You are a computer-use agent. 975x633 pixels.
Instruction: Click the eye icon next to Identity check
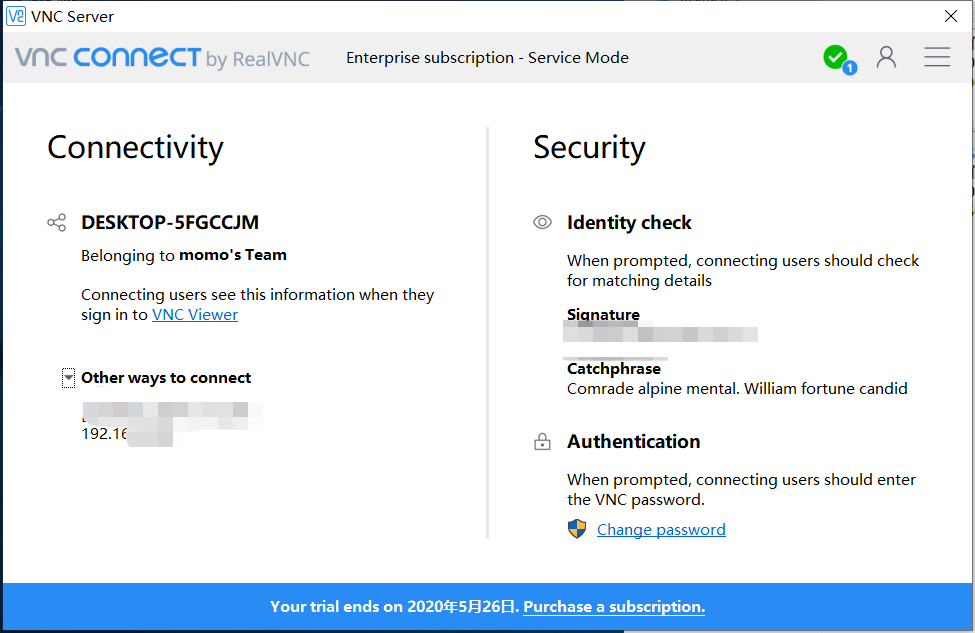click(542, 222)
